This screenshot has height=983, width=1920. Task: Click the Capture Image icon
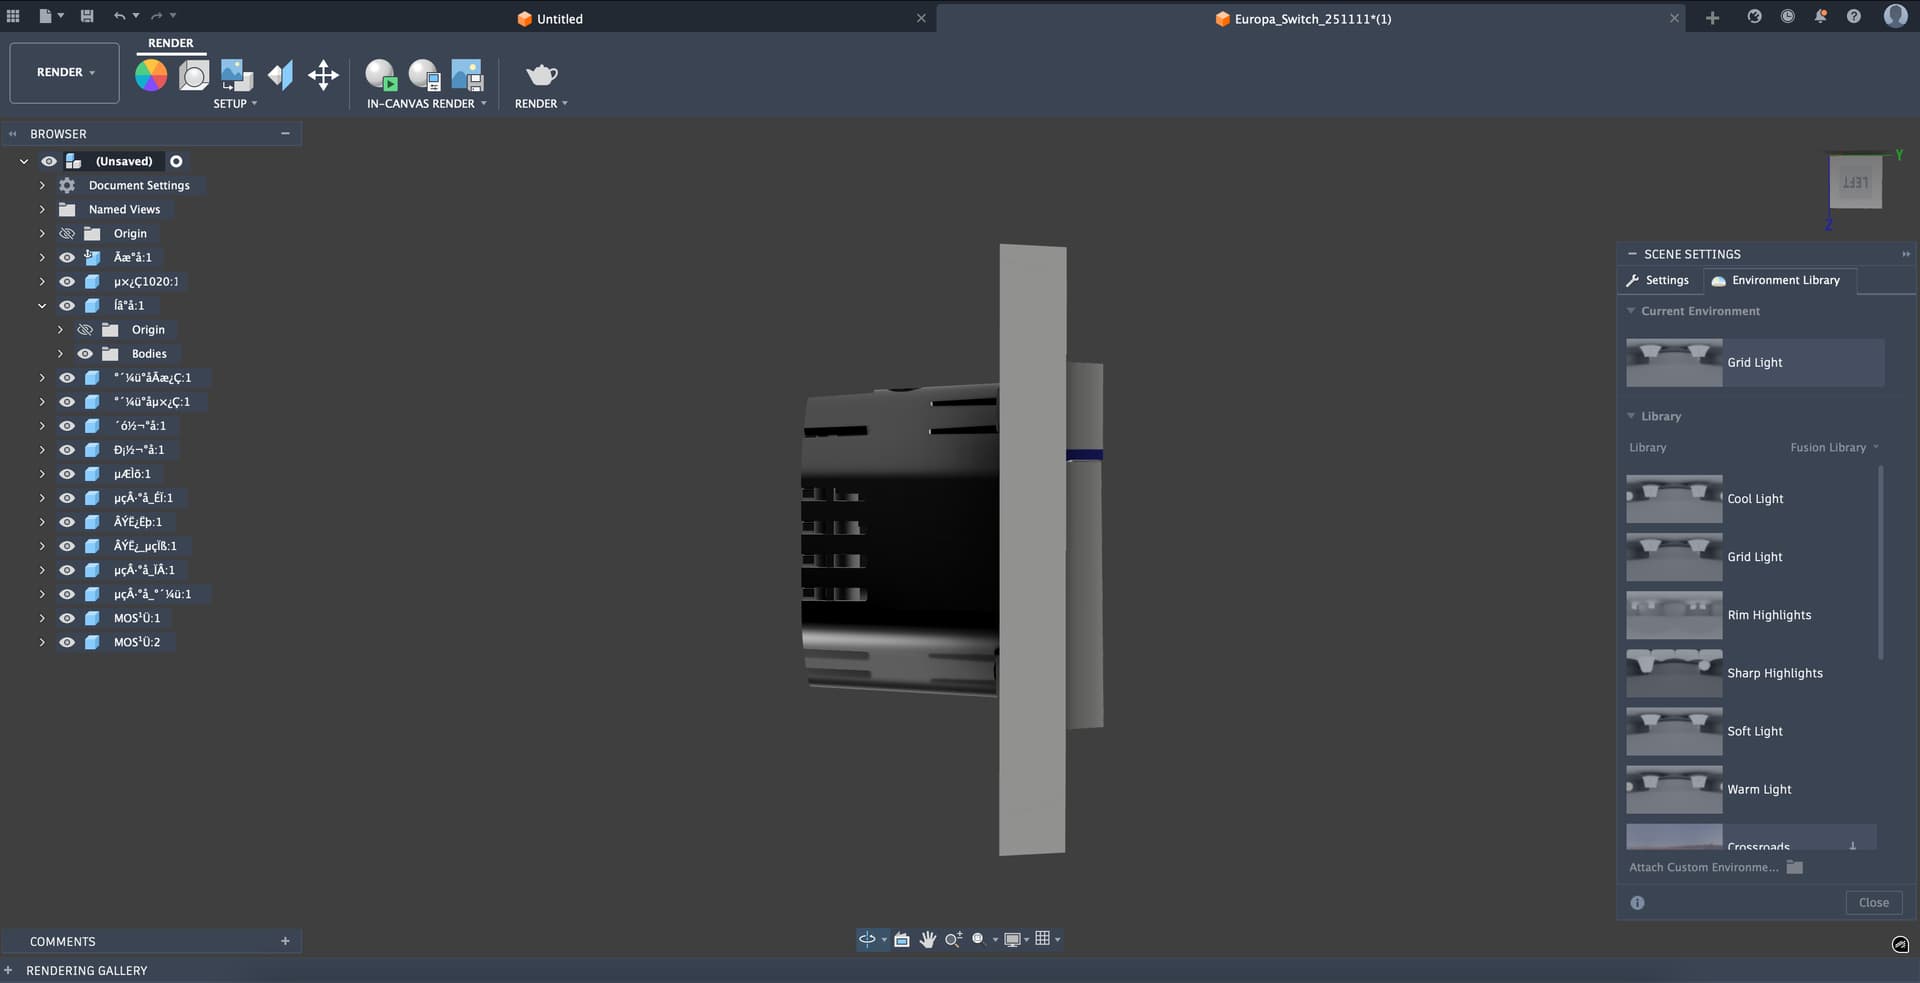467,75
